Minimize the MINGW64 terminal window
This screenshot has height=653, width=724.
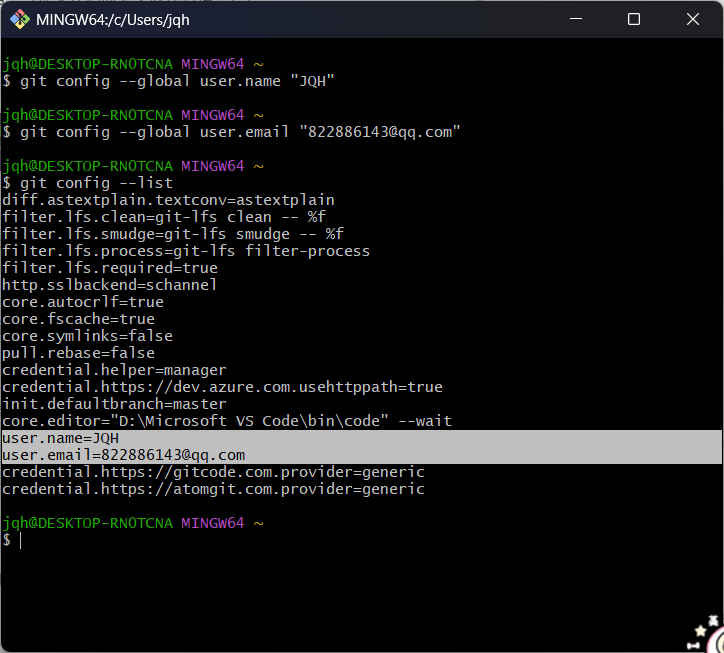click(x=576, y=19)
